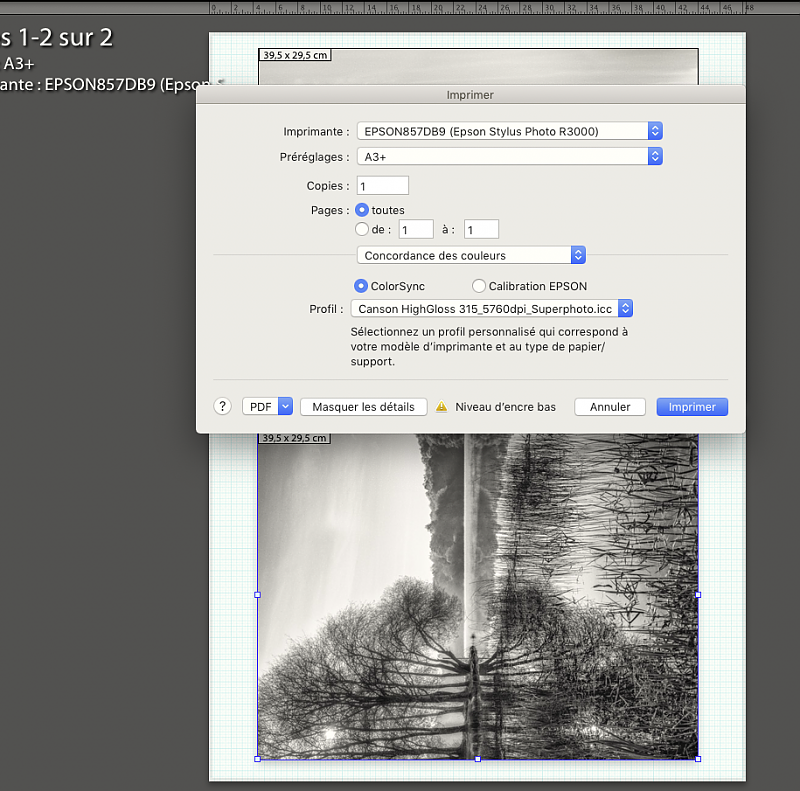Enable the ColorSync radio option
The width and height of the screenshot is (800, 791).
click(x=362, y=286)
